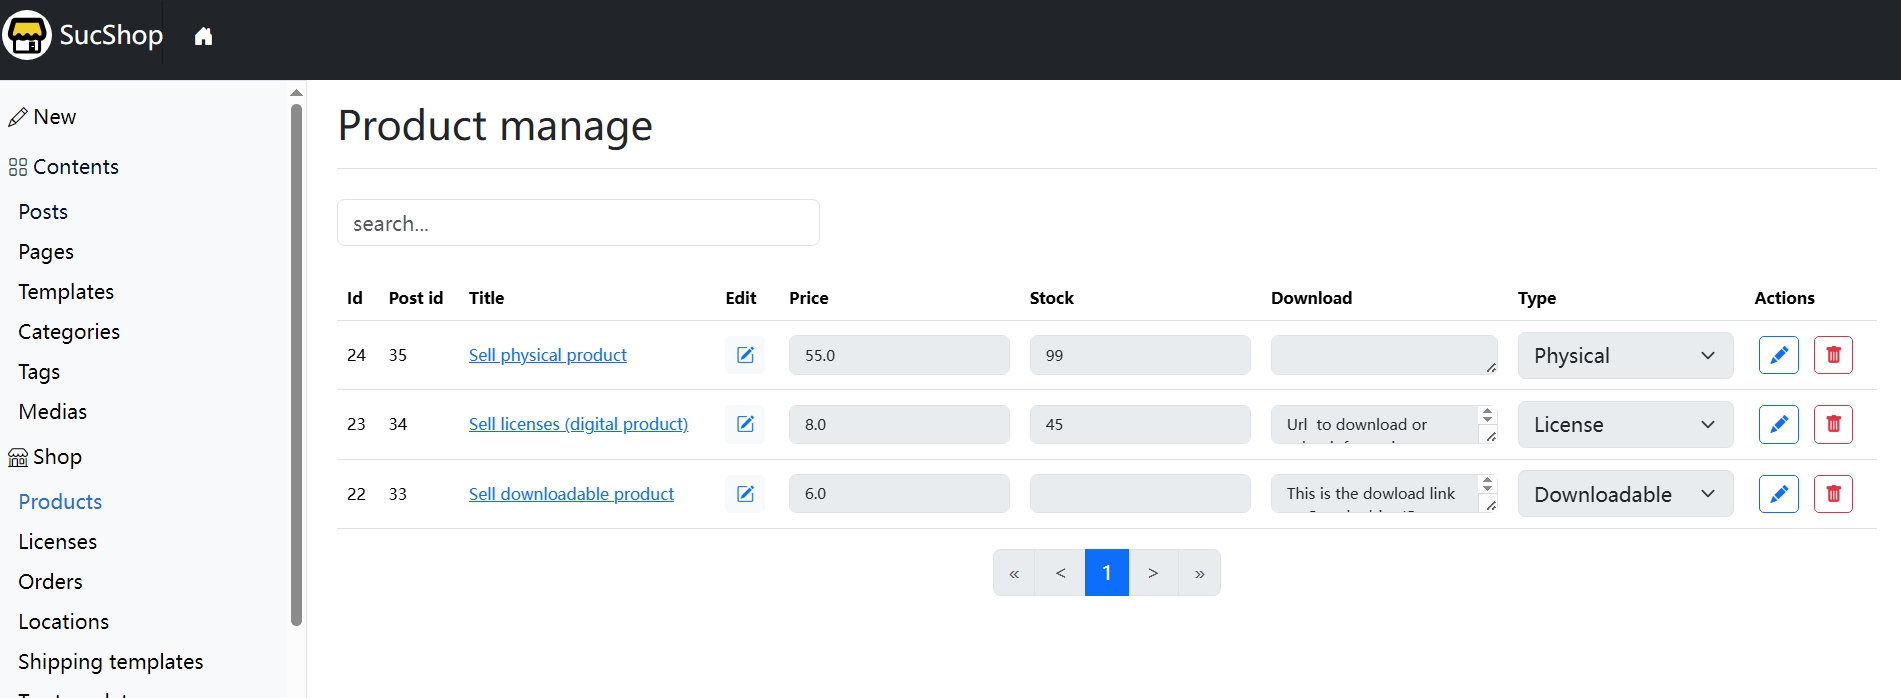Delete the Sell licenses product row
The width and height of the screenshot is (1901, 698).
[x=1833, y=424]
